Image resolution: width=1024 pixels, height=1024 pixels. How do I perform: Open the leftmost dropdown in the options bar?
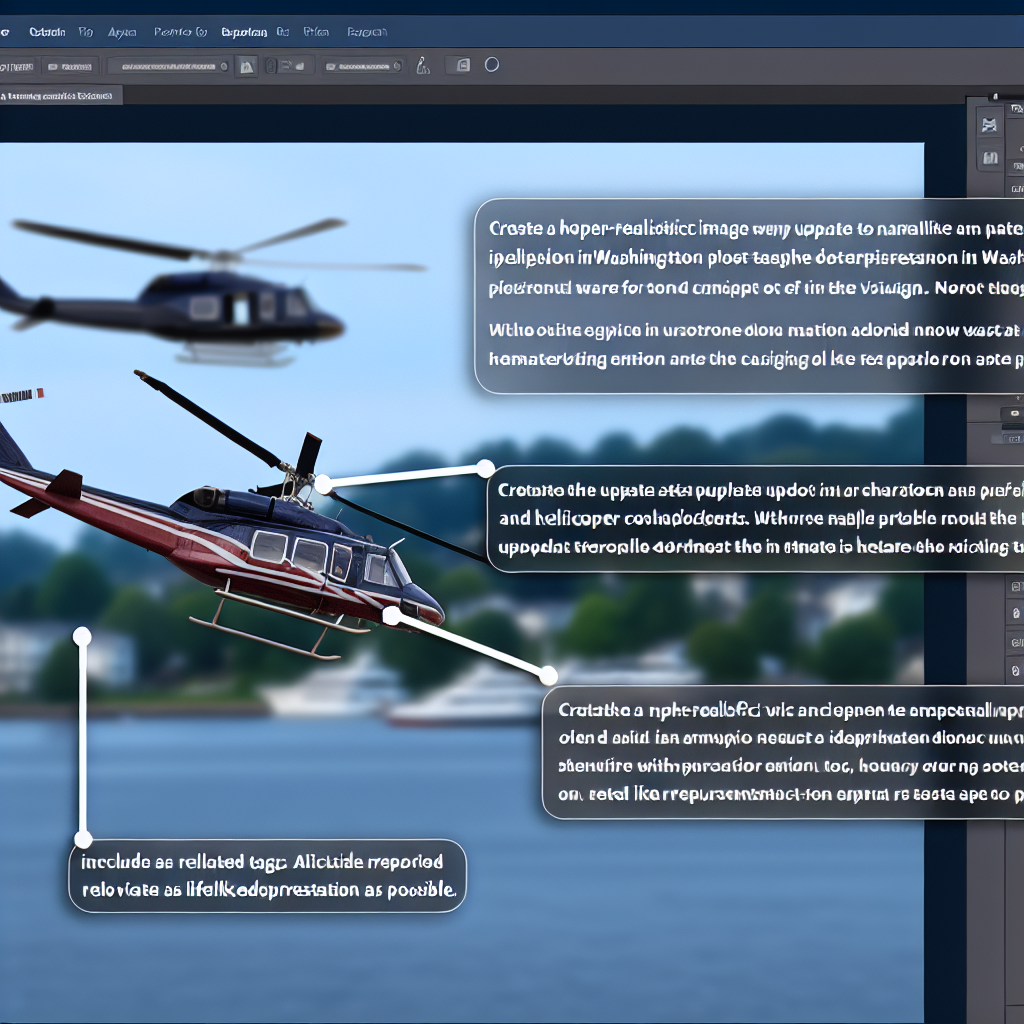17,67
